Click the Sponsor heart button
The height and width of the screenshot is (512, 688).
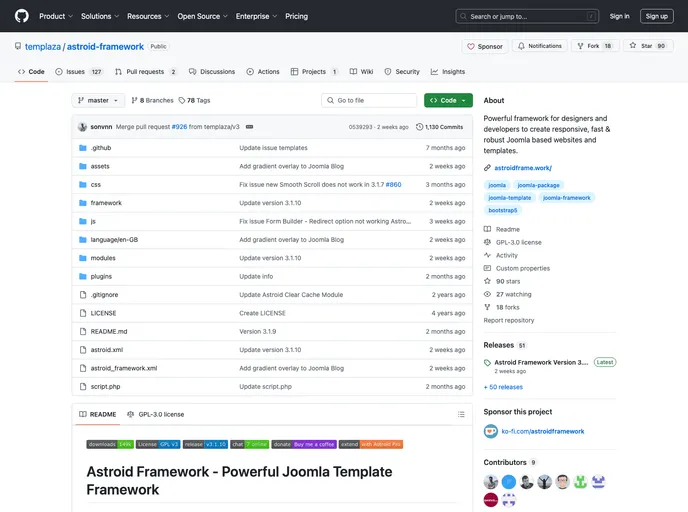tap(484, 46)
